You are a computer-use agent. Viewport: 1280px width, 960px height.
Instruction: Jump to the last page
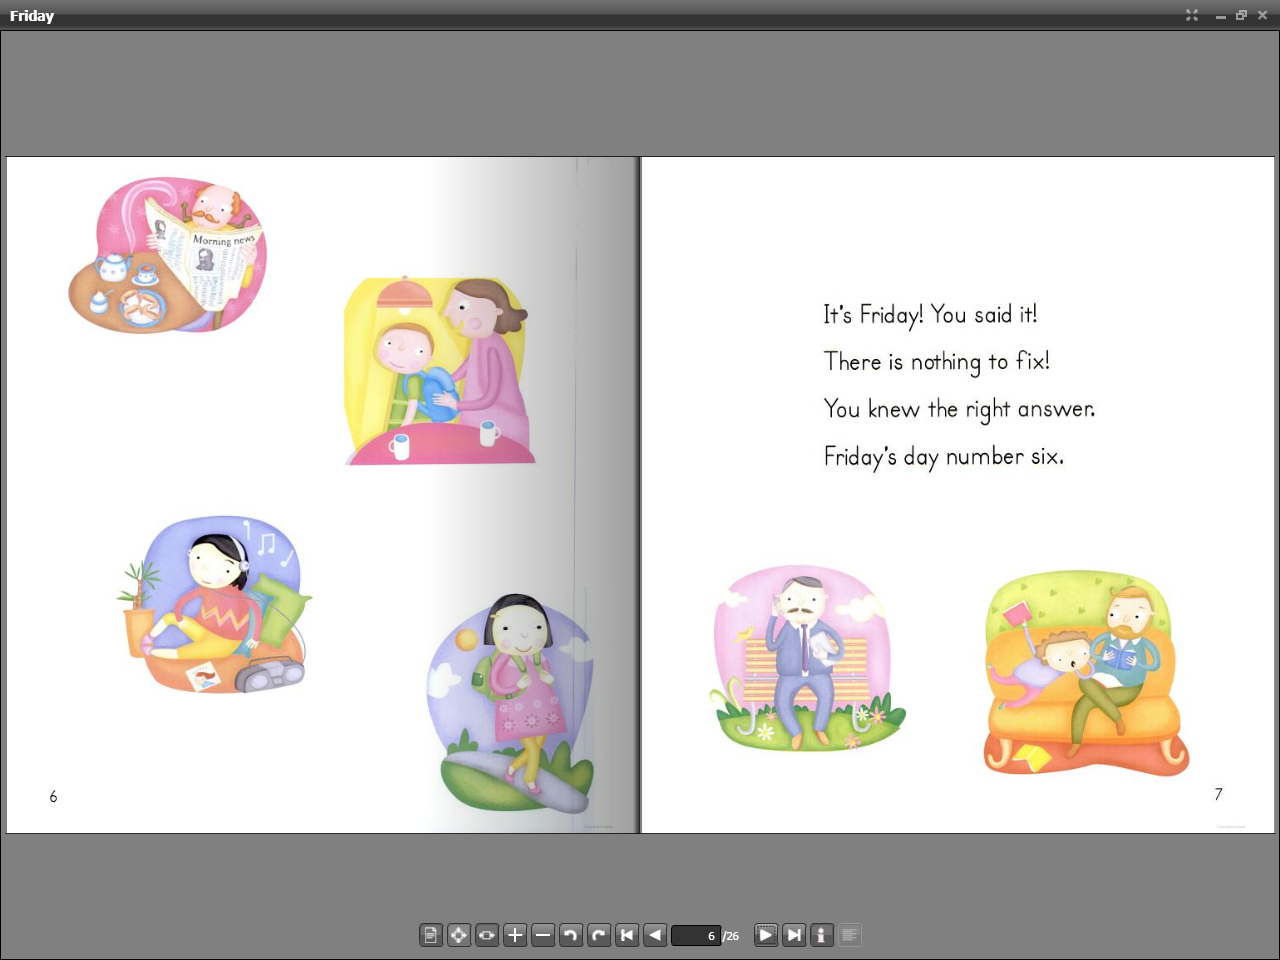[x=793, y=935]
